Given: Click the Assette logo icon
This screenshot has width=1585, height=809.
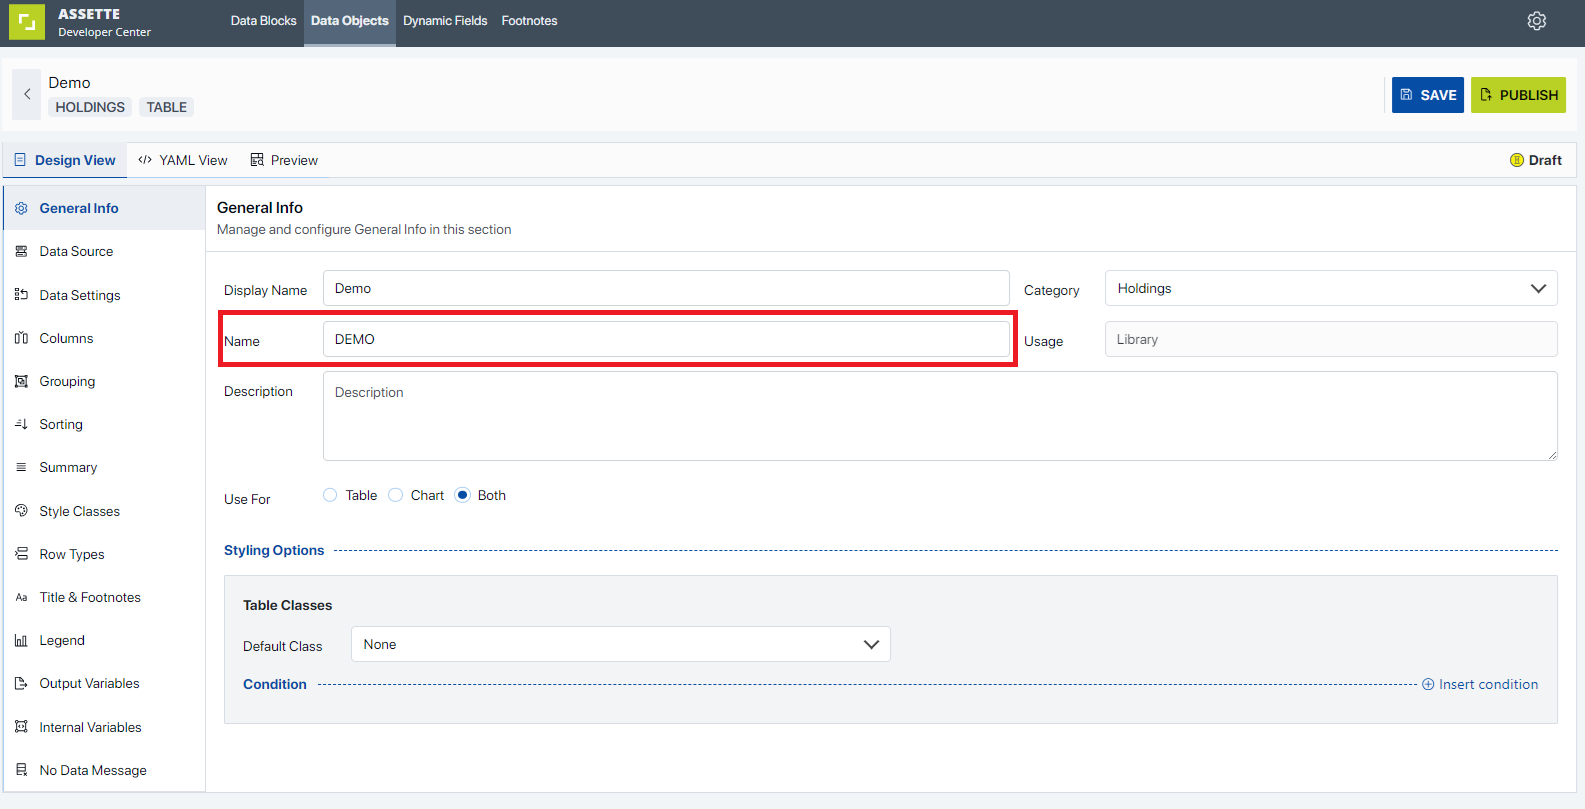Looking at the screenshot, I should [x=27, y=22].
